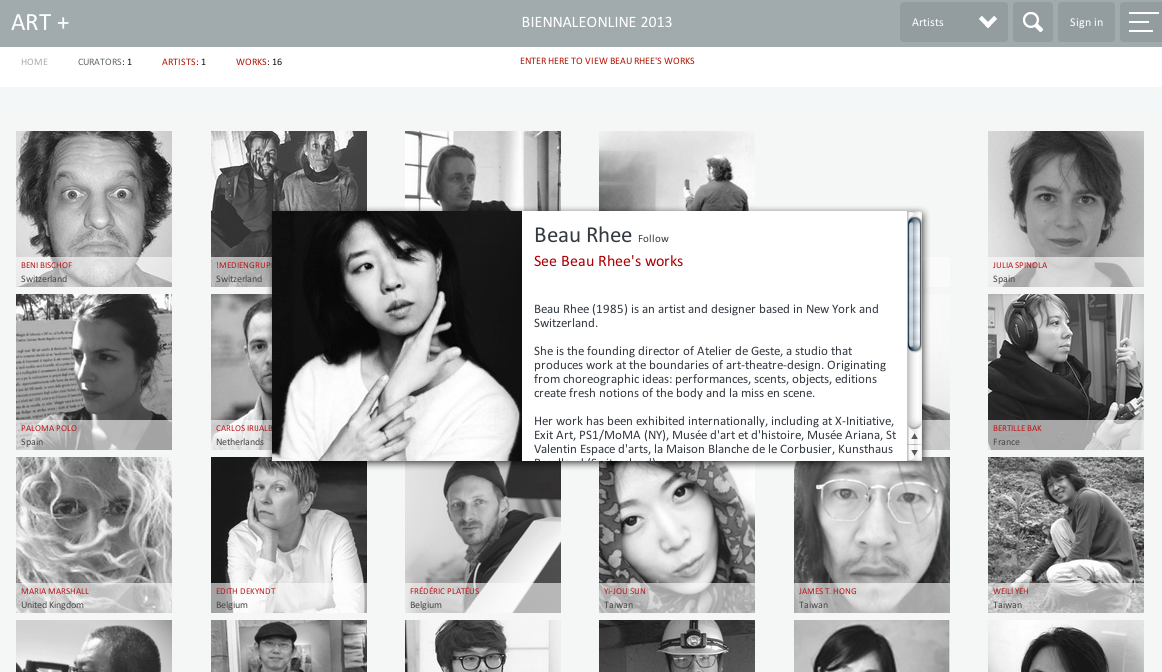Select the ARTISTS: 1 tab
The image size is (1162, 672).
[x=184, y=62]
